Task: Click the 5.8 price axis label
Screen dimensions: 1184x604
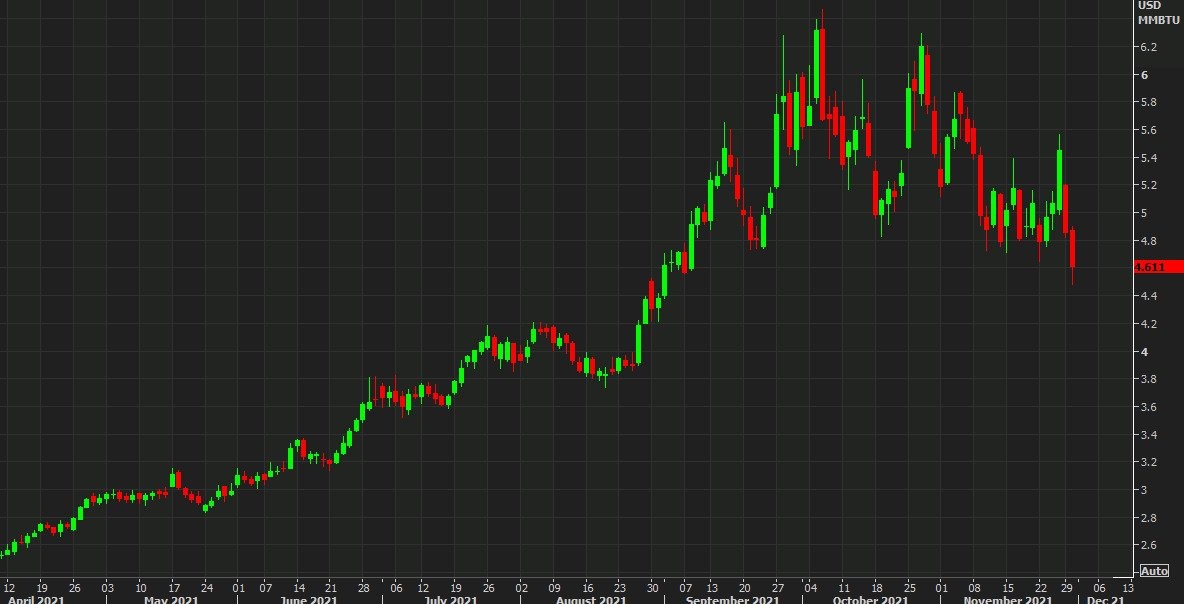Action: click(x=1149, y=103)
